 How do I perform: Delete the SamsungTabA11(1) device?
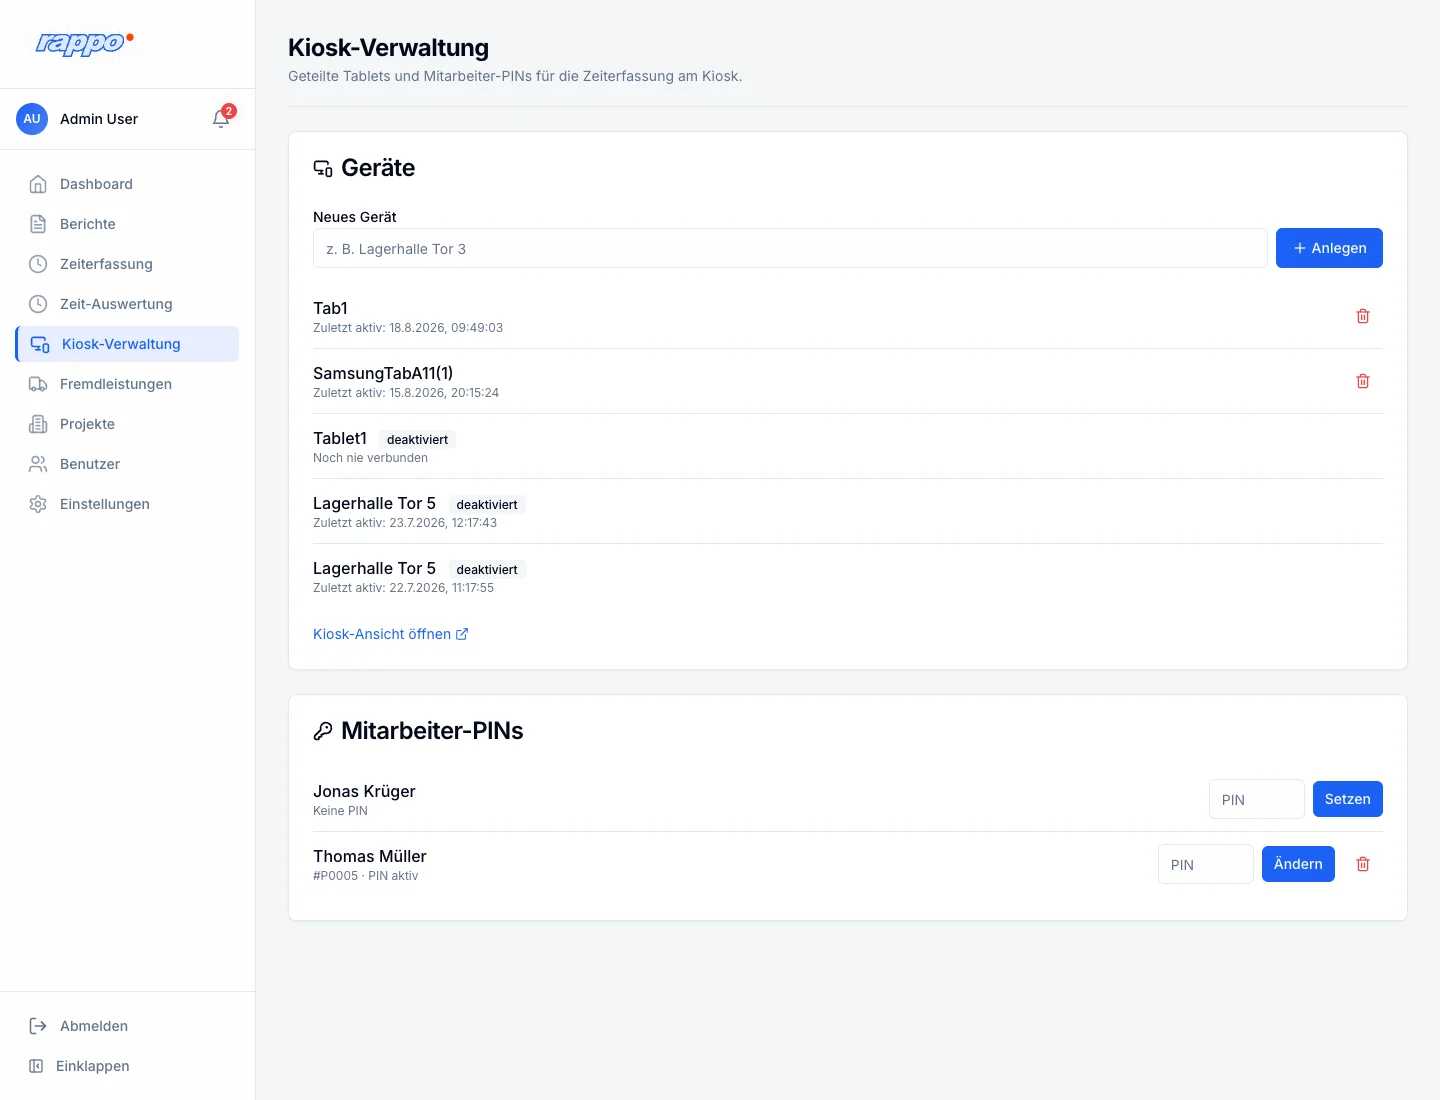point(1362,381)
